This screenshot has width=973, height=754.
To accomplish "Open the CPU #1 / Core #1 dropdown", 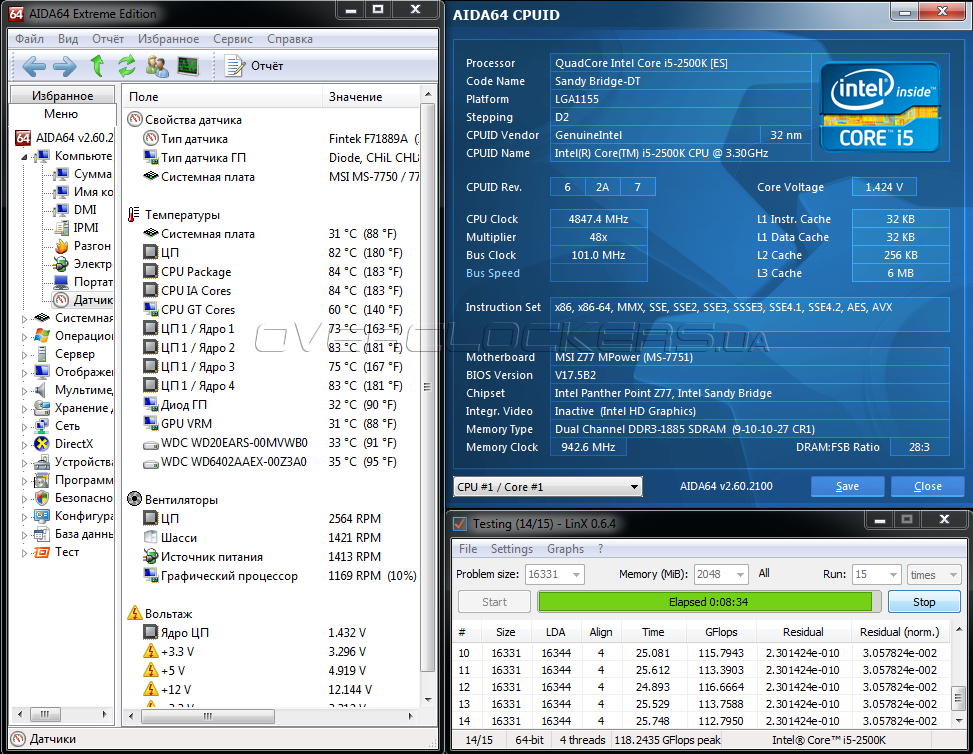I will [547, 487].
